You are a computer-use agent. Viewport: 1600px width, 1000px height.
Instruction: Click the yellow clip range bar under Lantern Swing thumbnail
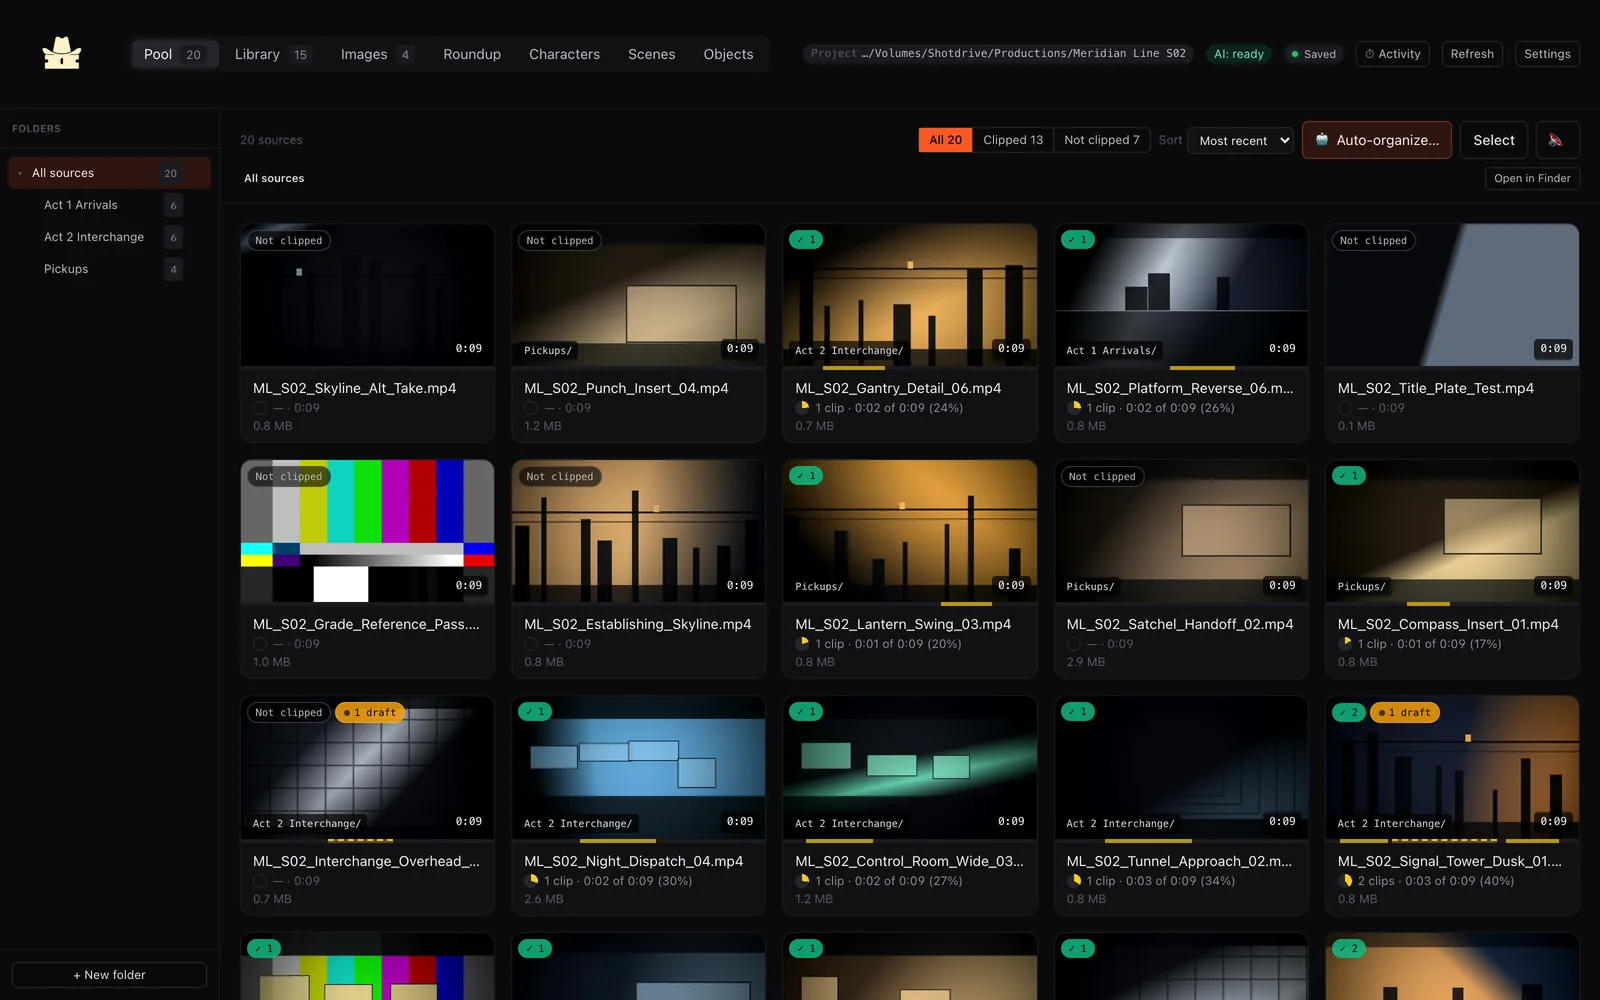coord(966,604)
